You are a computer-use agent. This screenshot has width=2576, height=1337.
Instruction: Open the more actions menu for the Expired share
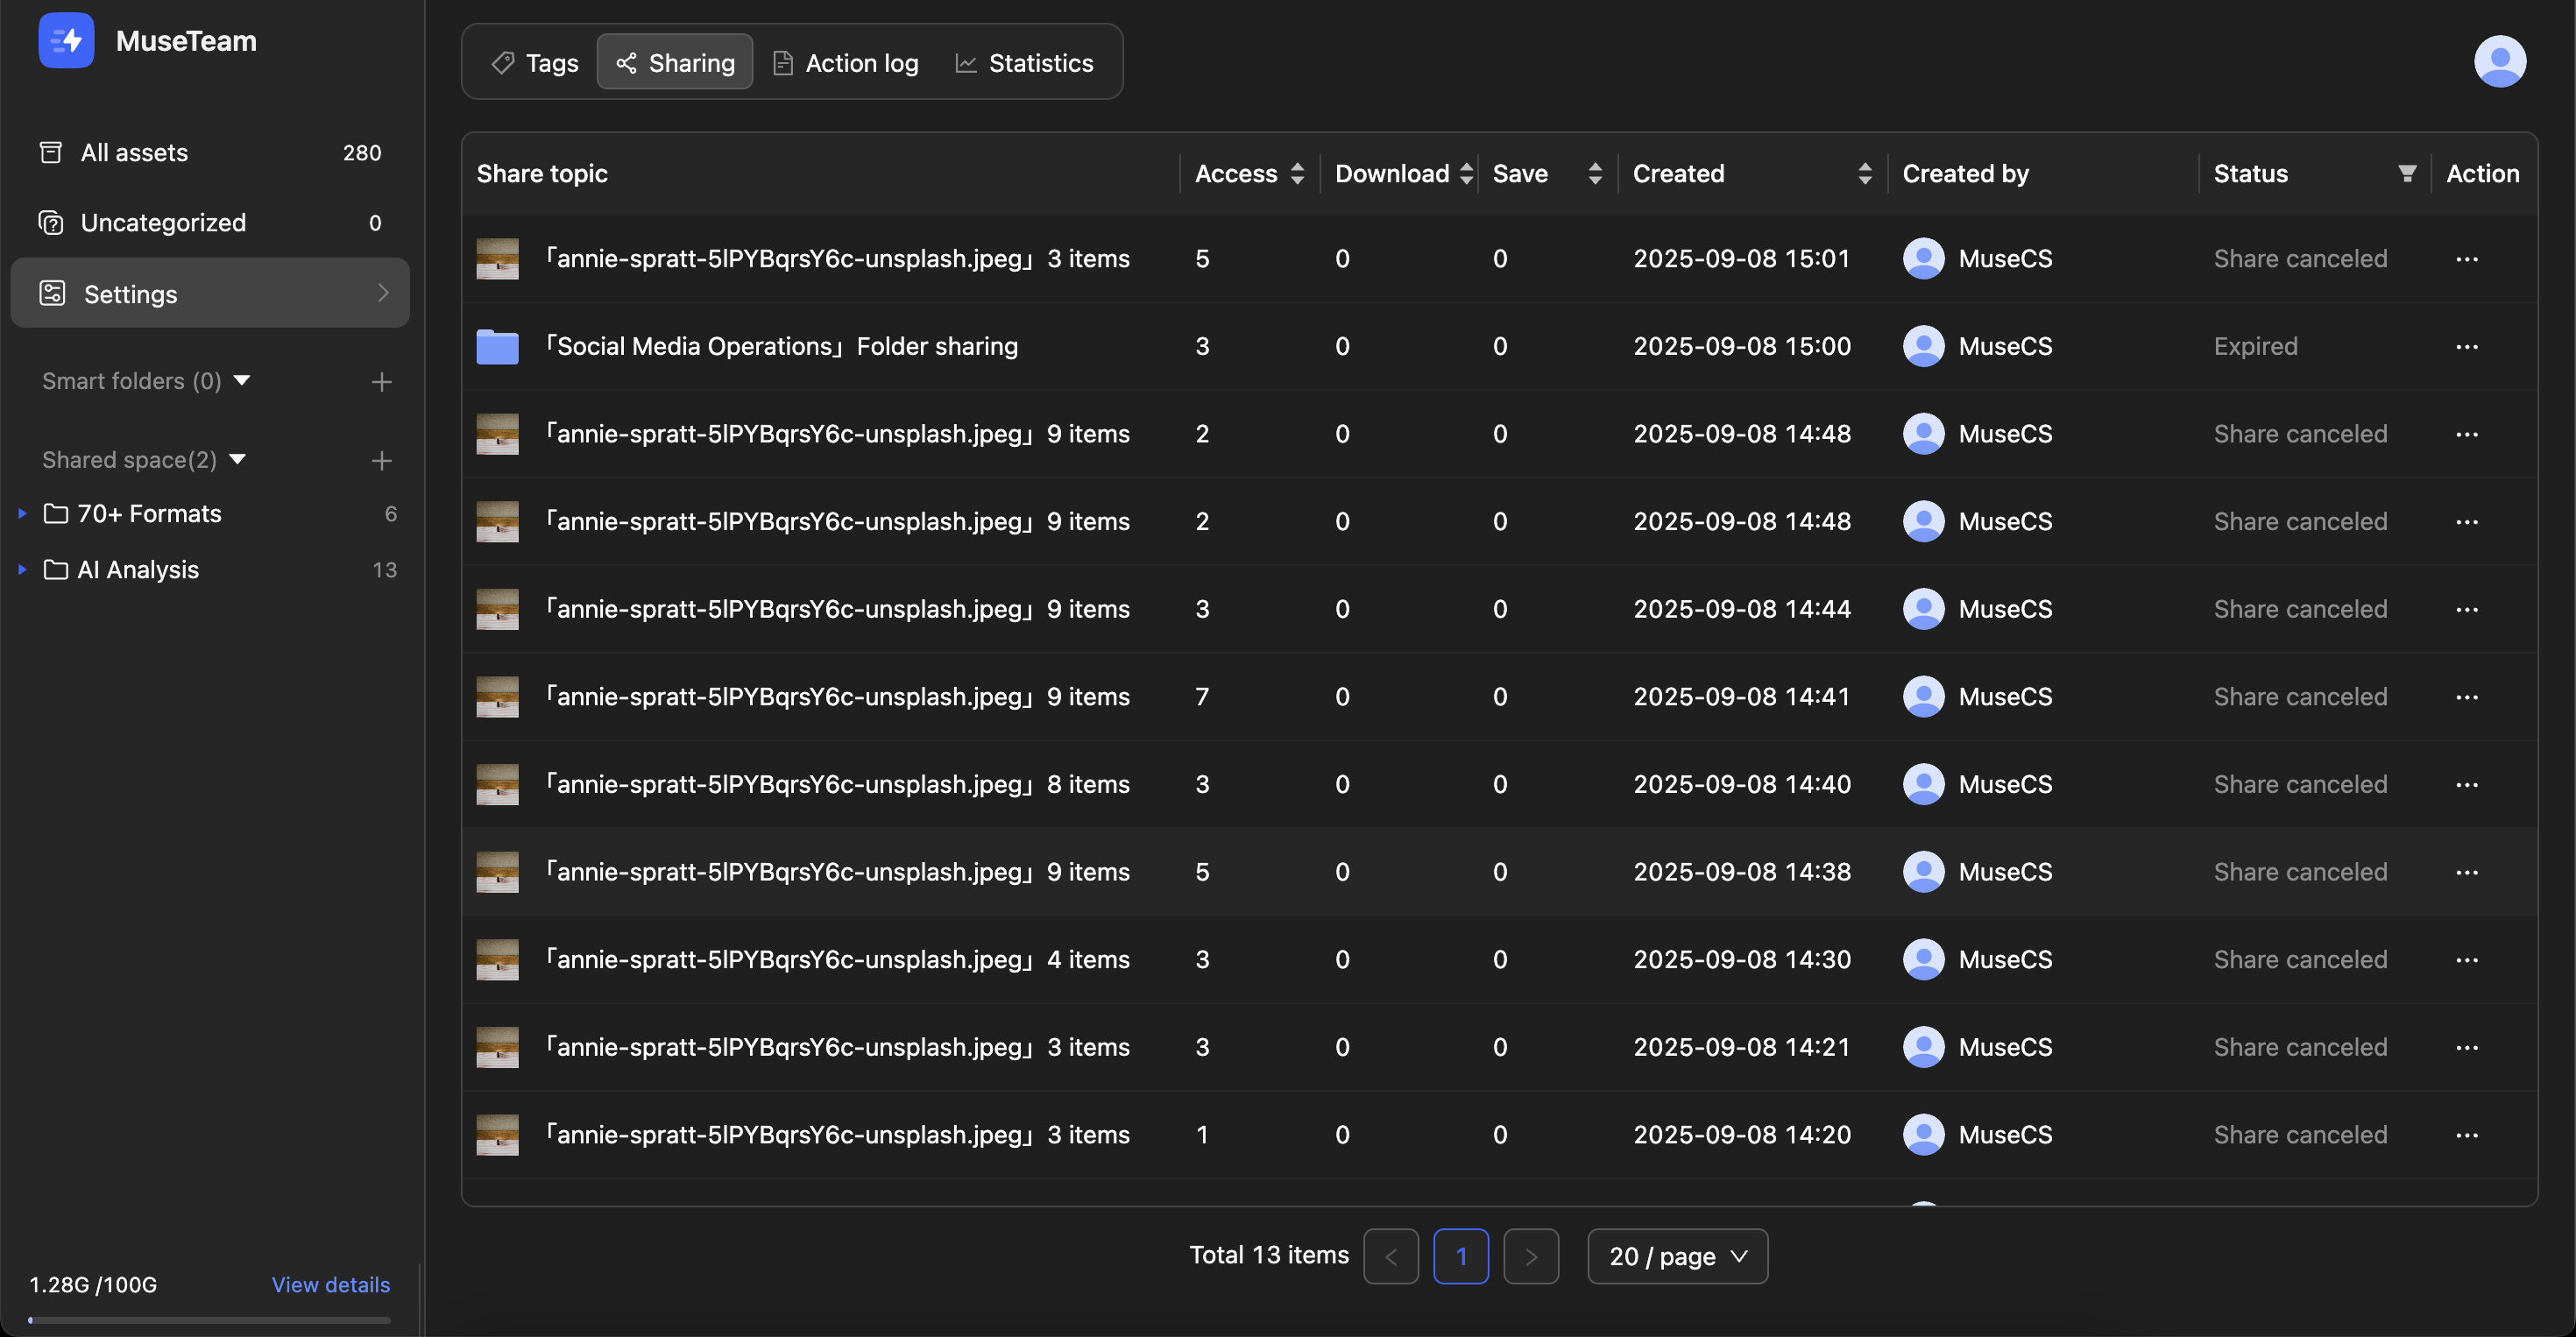2466,347
